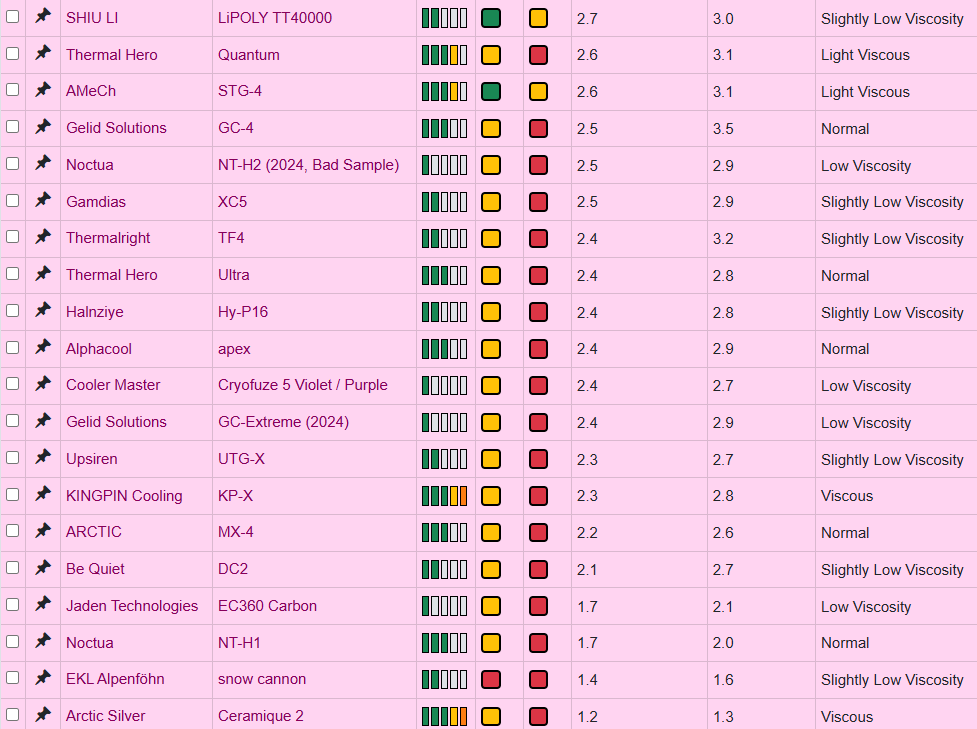Click the pin icon for GC-Extreme (2024)
Viewport: 977px width, 729px height.
click(x=42, y=421)
